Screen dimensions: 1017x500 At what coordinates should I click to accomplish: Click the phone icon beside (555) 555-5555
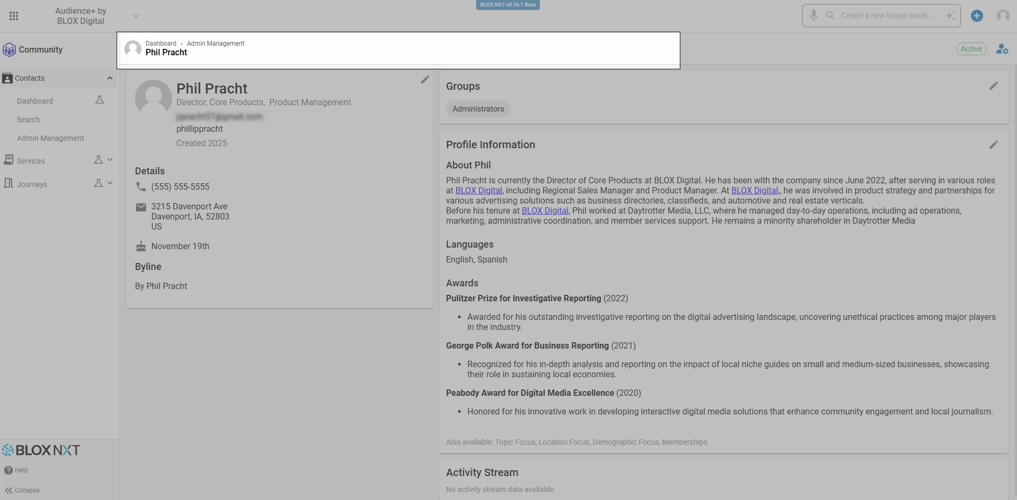(x=141, y=187)
